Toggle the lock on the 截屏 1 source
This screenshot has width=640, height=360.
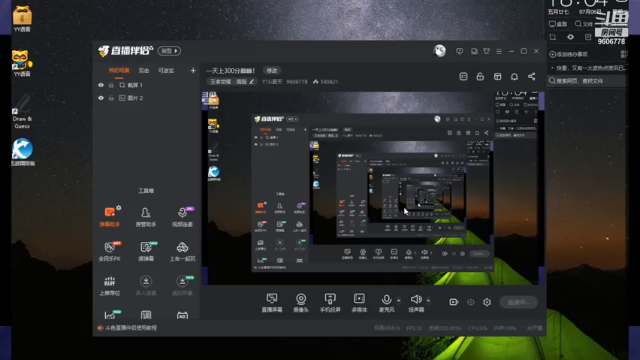111,85
